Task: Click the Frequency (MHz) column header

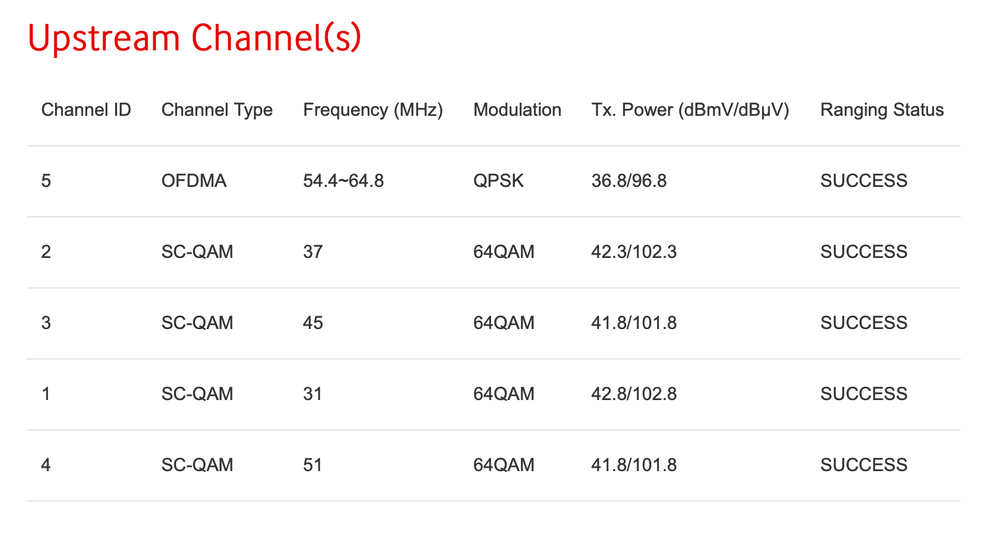Action: (373, 110)
